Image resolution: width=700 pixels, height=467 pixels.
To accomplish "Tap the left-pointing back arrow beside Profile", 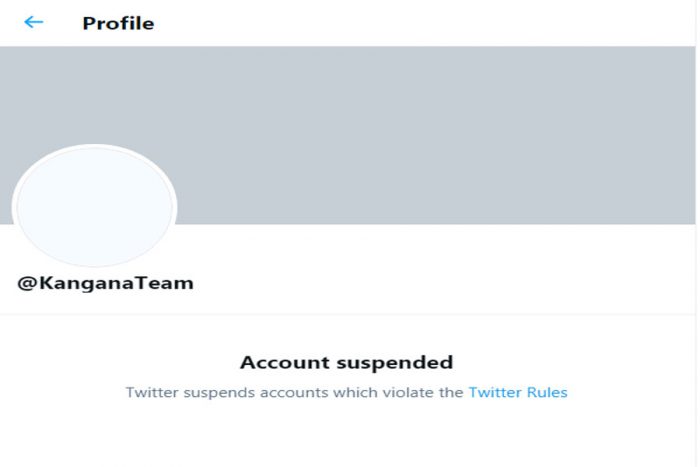I will [x=33, y=22].
